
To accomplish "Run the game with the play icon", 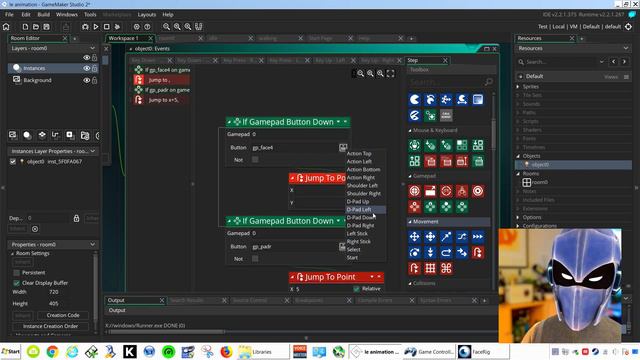I will (96, 27).
